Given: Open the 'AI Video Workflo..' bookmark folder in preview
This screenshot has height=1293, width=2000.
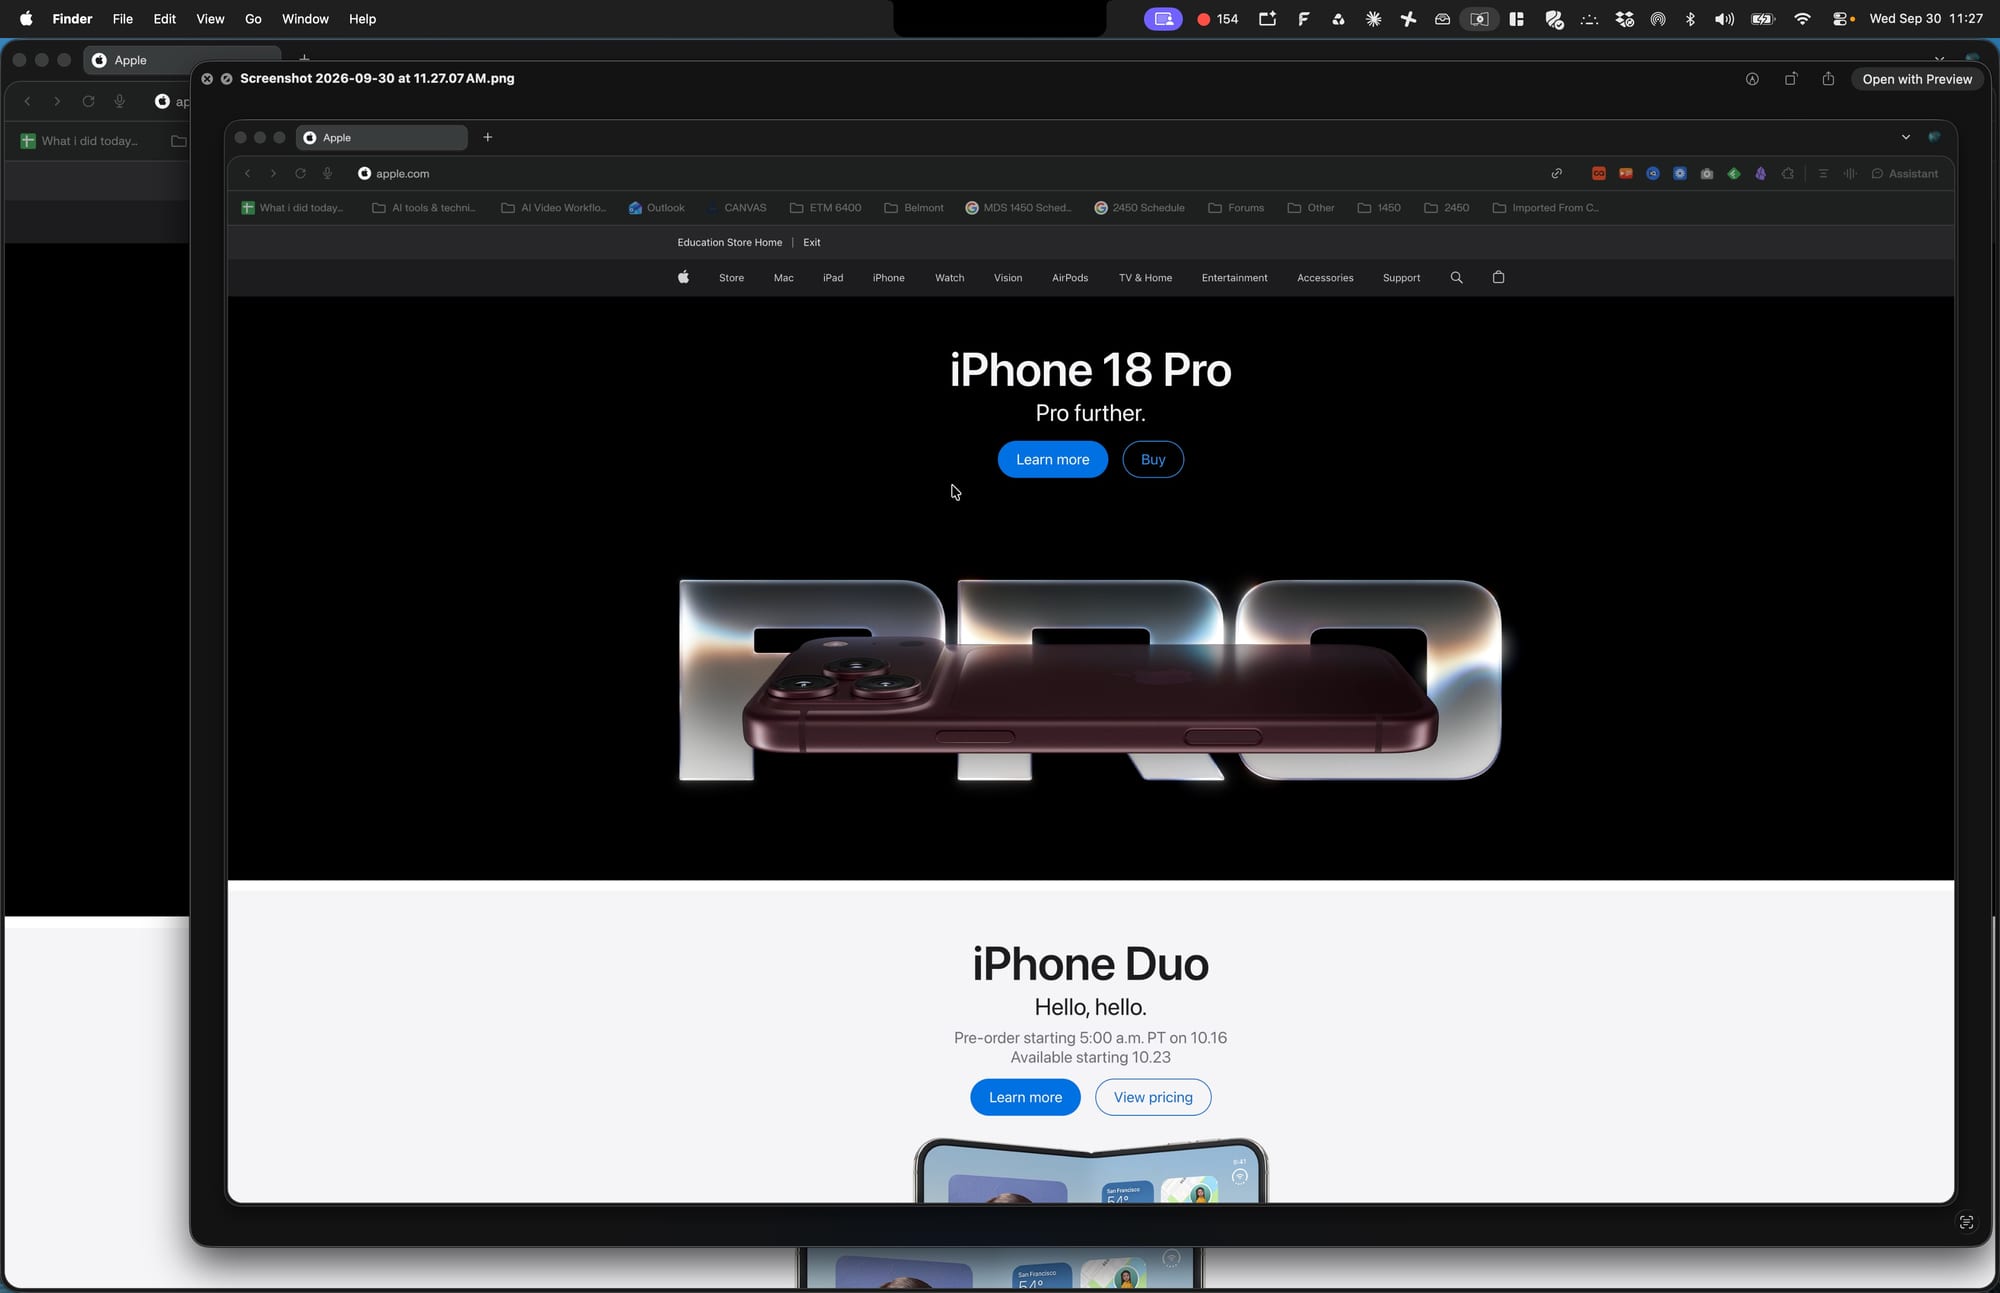Looking at the screenshot, I should point(554,208).
